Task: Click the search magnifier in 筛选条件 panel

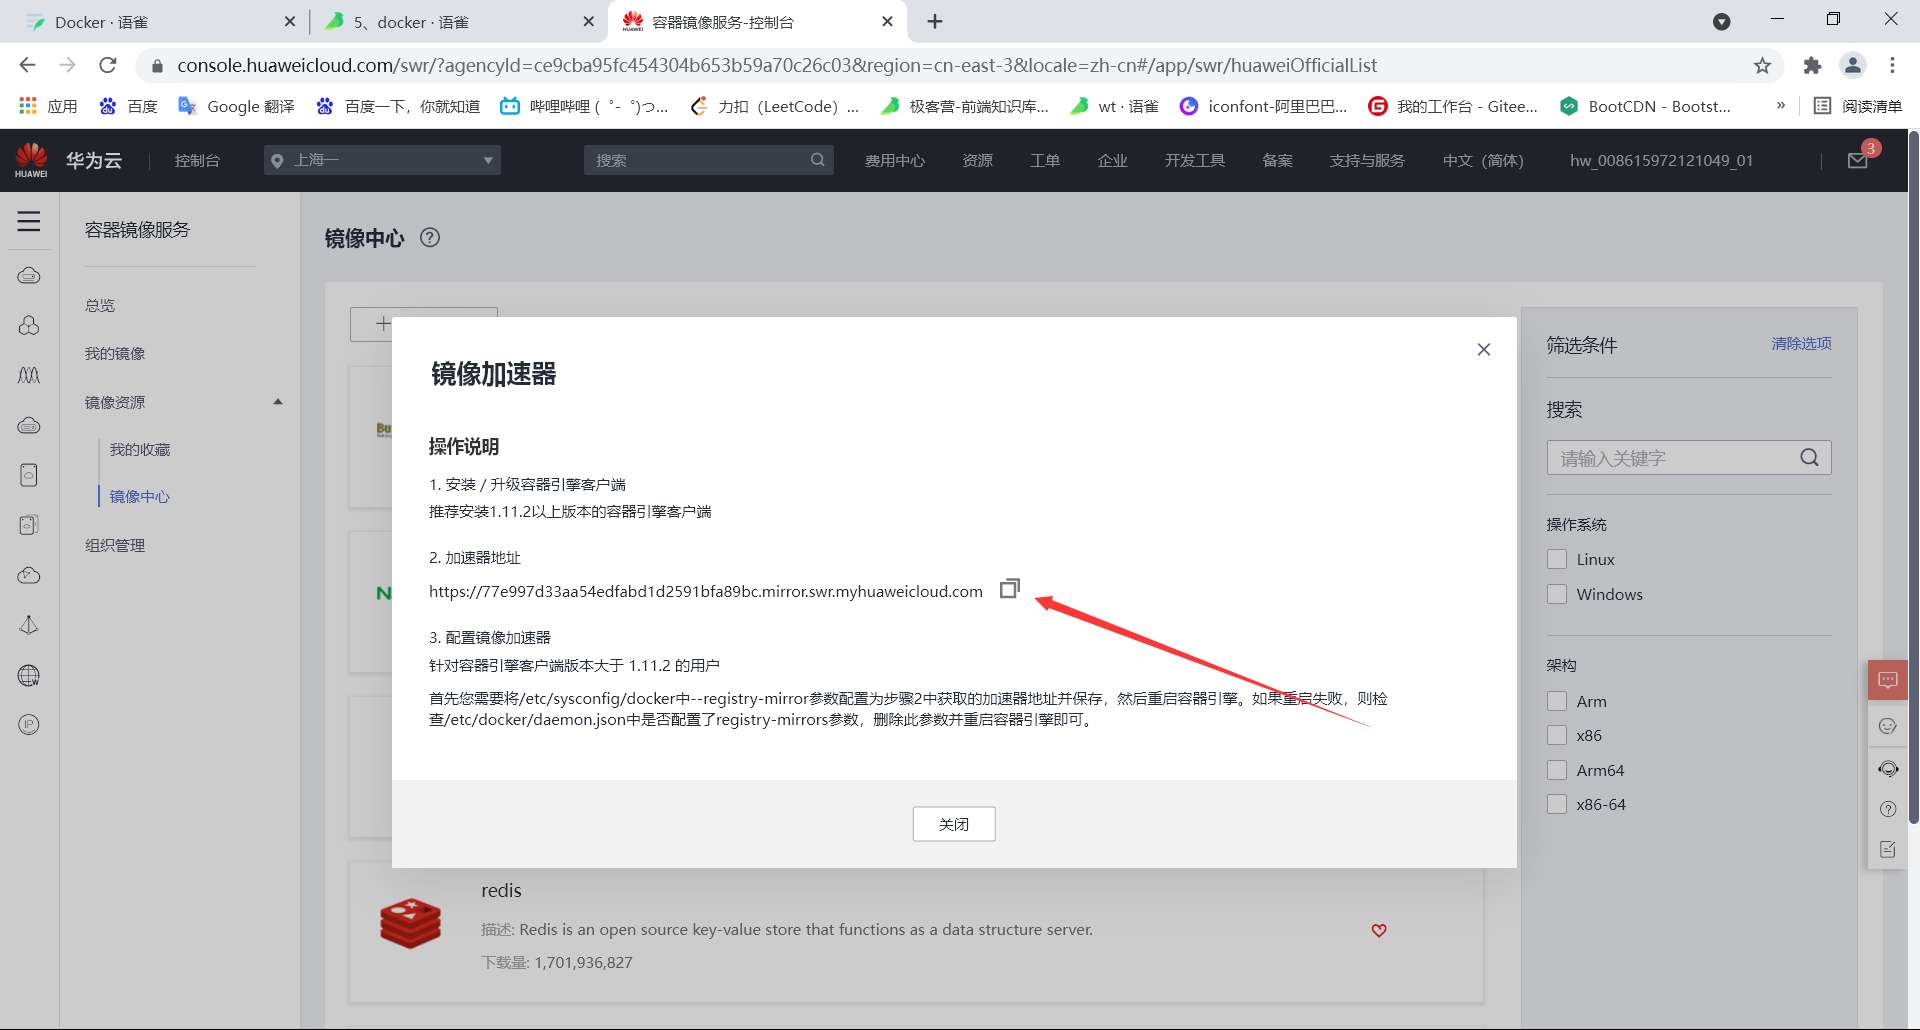Action: point(1810,458)
